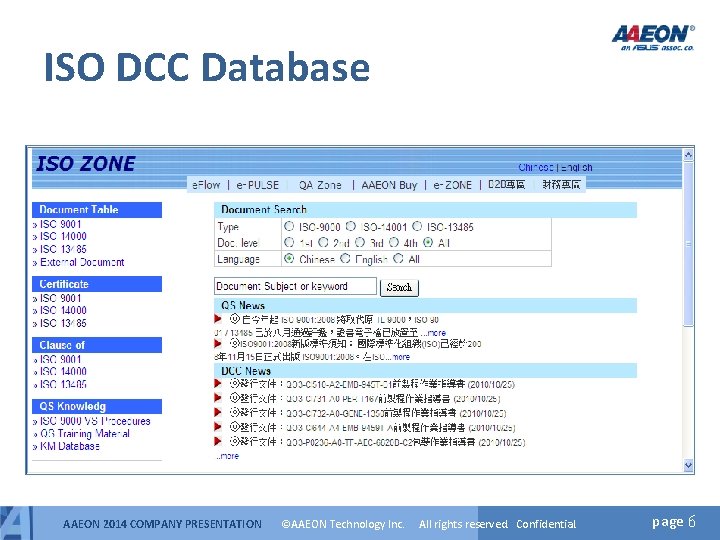
Task: Open ISO 14000 under Document Table
Action: click(x=63, y=236)
